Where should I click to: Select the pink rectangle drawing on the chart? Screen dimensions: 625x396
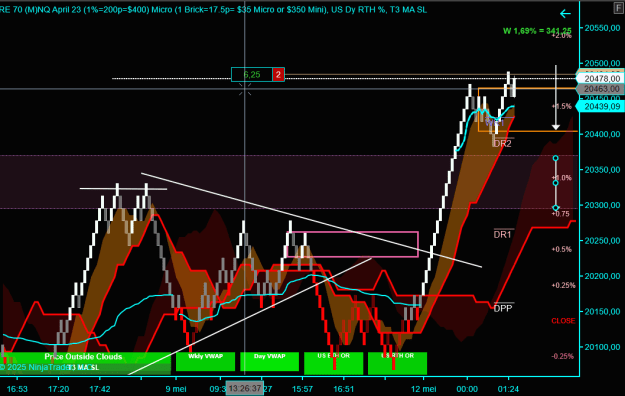click(352, 244)
